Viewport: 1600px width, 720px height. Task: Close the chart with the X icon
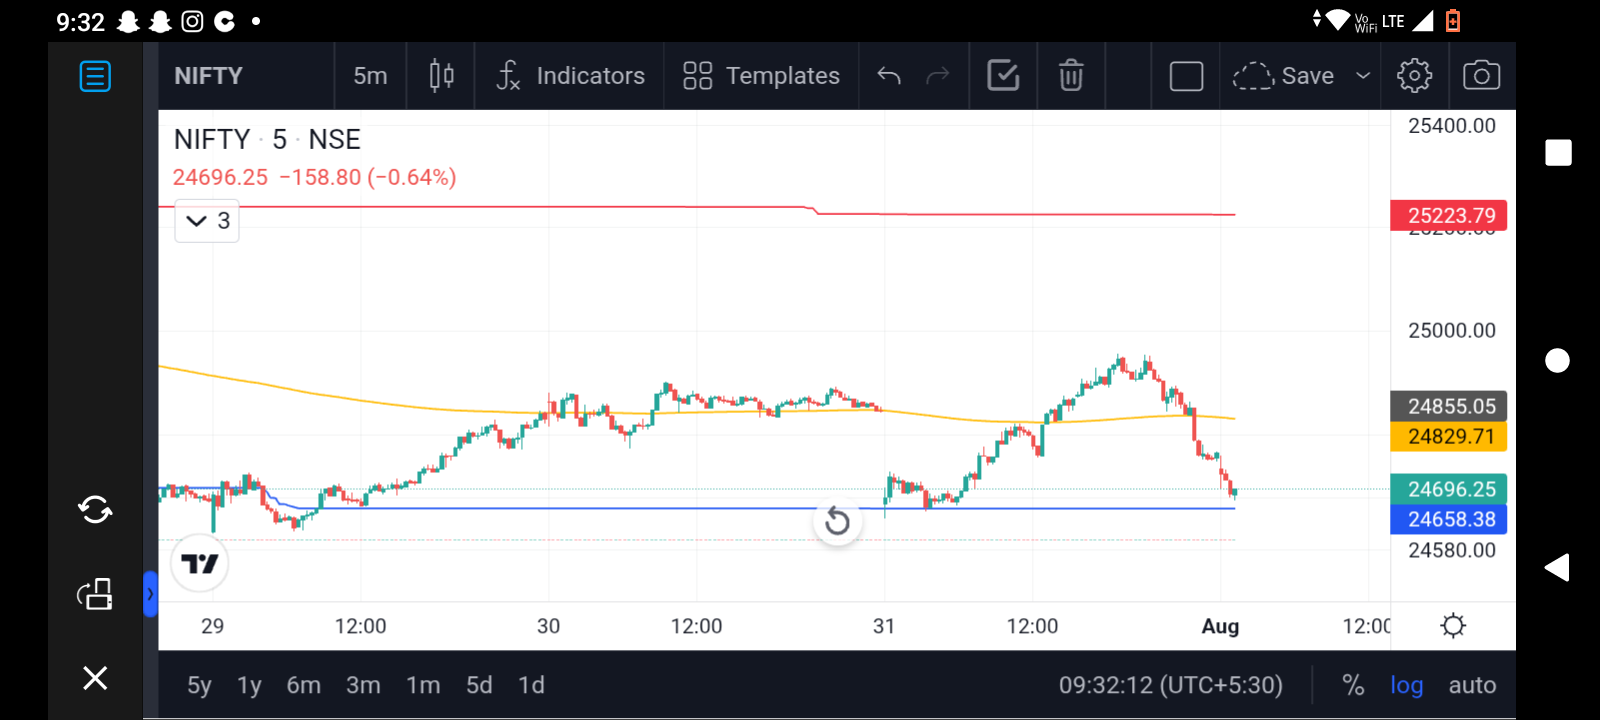pos(95,678)
